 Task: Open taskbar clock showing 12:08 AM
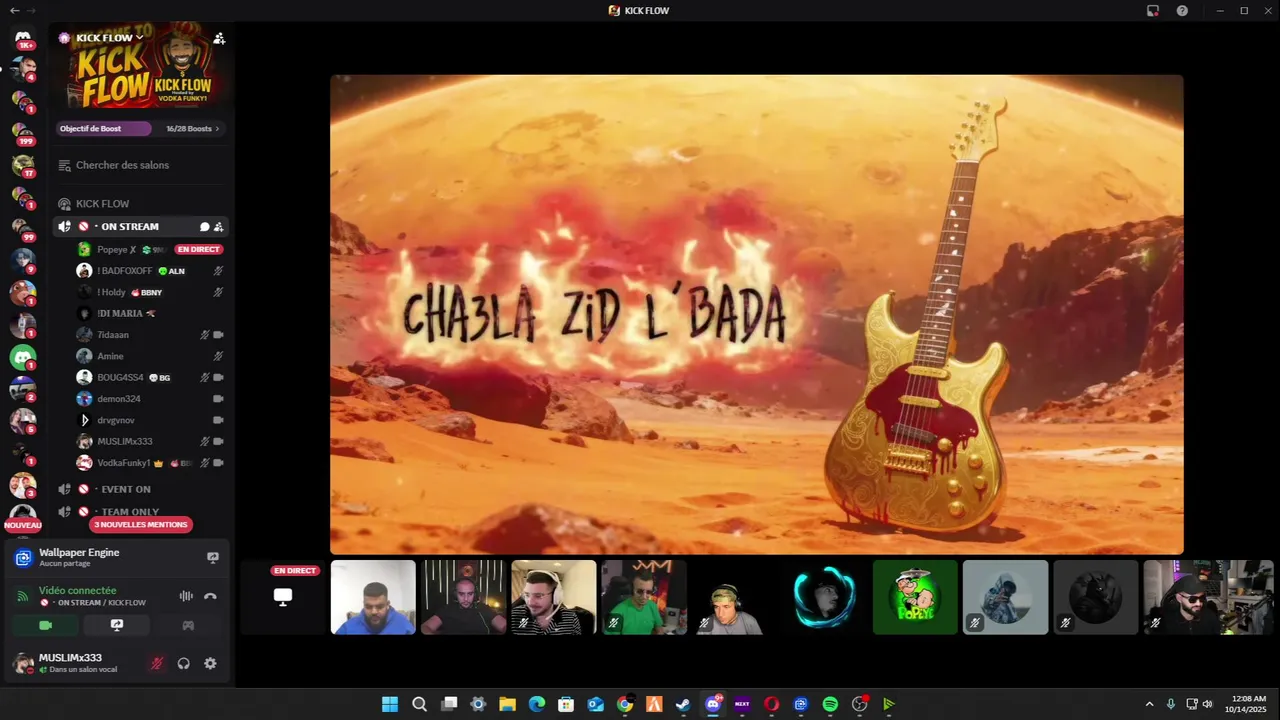(x=1245, y=704)
